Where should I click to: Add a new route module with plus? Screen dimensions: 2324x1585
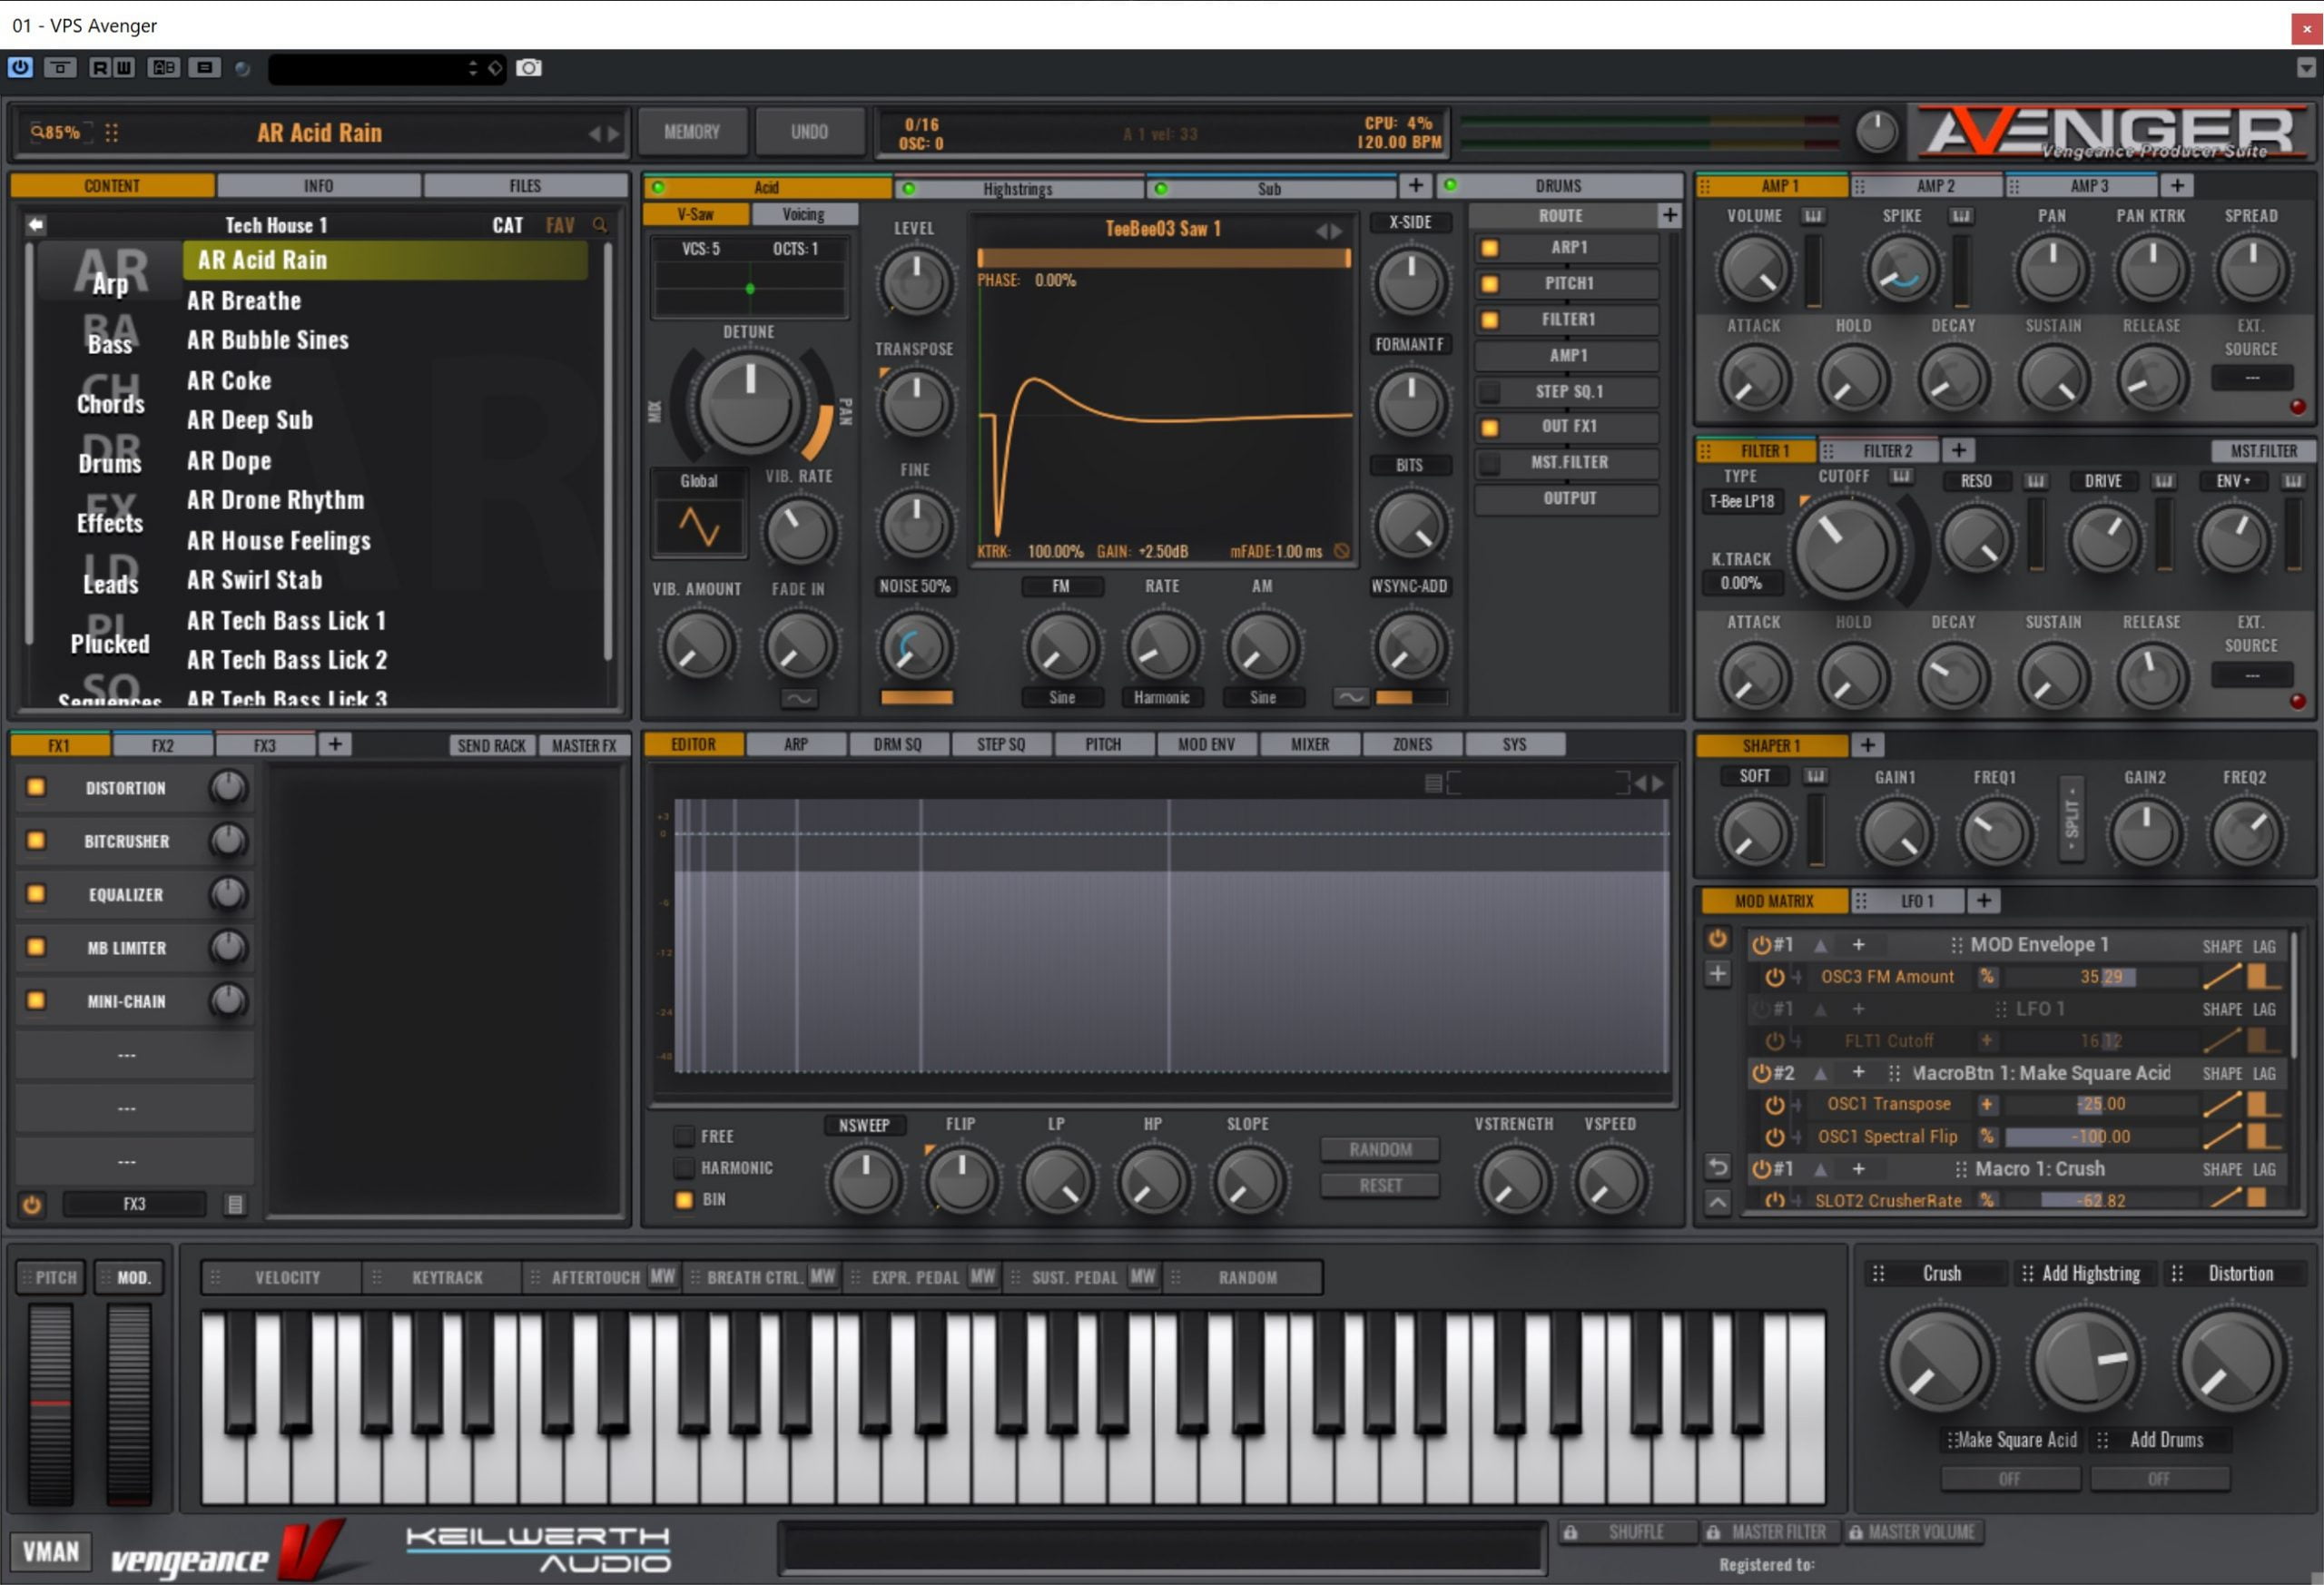pos(1669,215)
